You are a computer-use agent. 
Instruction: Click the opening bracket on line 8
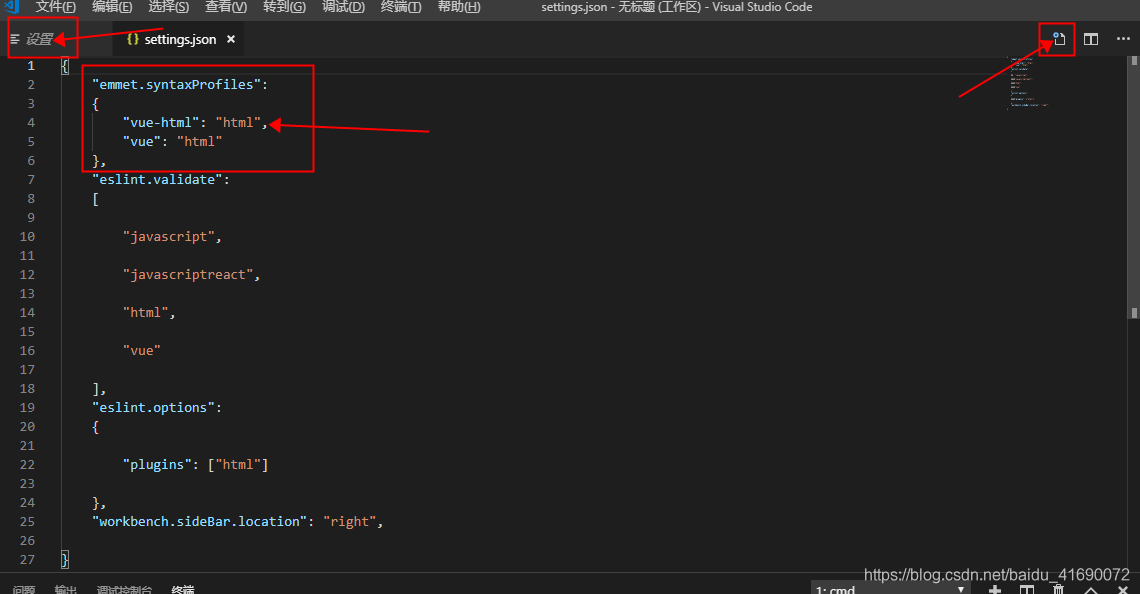click(x=95, y=198)
